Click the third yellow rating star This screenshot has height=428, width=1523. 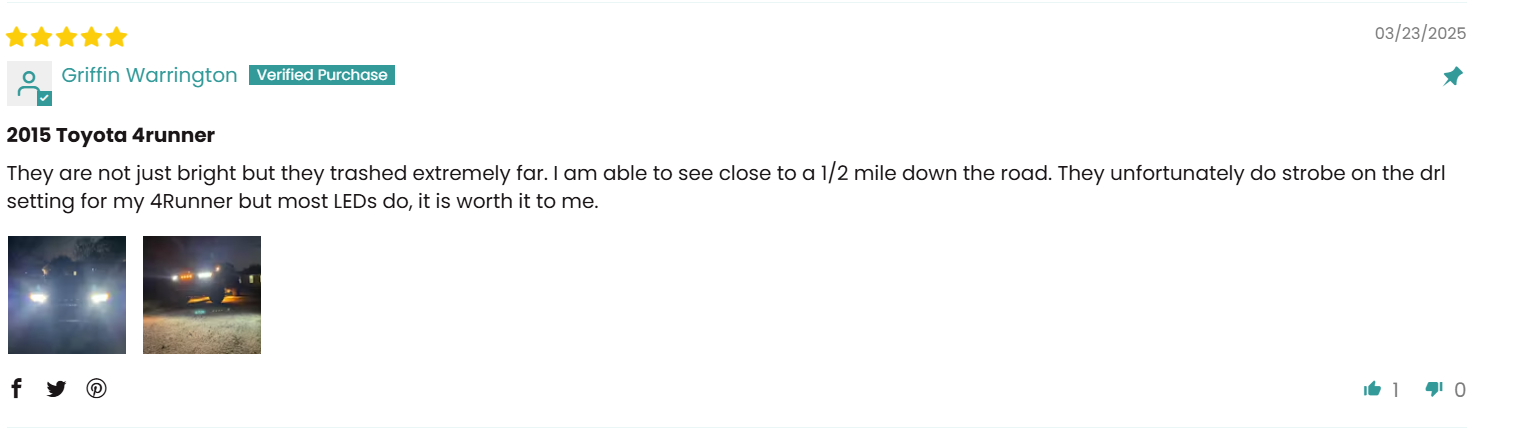(x=67, y=37)
